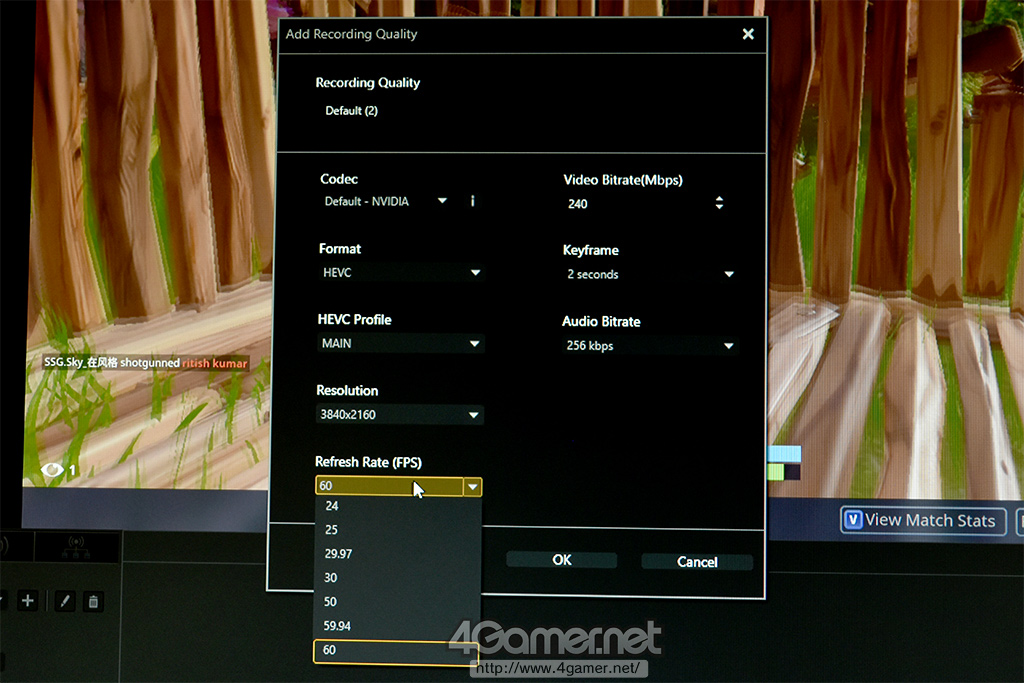1024x683 pixels.
Task: Pick 50 from the FPS list
Action: coord(398,602)
